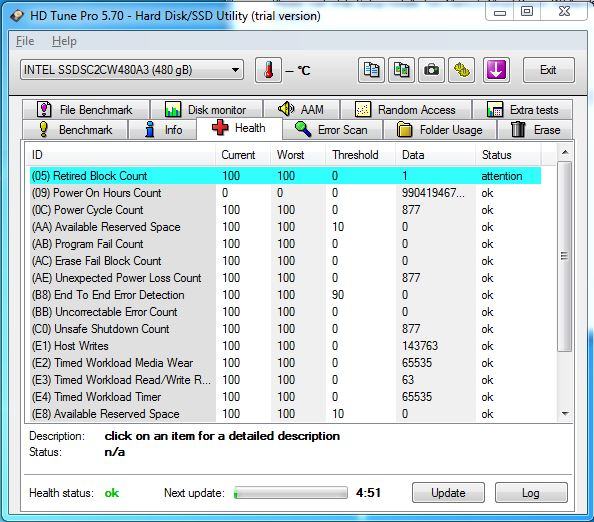The height and width of the screenshot is (522, 594).
Task: Switch to the Benchmark tab
Action: click(x=75, y=130)
